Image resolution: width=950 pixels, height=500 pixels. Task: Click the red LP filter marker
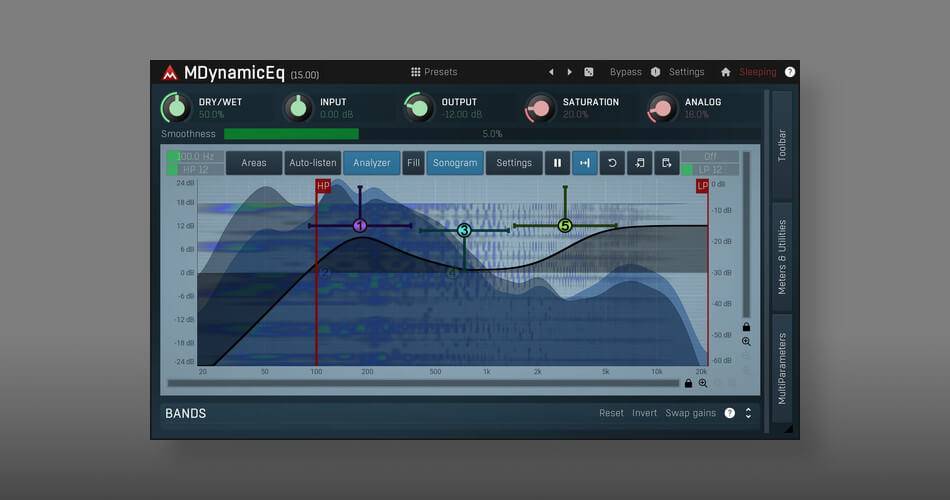tap(702, 185)
